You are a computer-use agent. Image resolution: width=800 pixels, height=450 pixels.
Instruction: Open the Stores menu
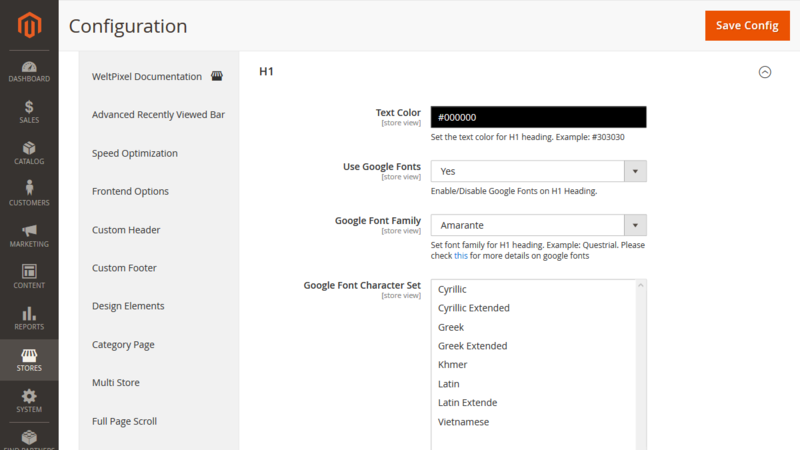pyautogui.click(x=29, y=360)
